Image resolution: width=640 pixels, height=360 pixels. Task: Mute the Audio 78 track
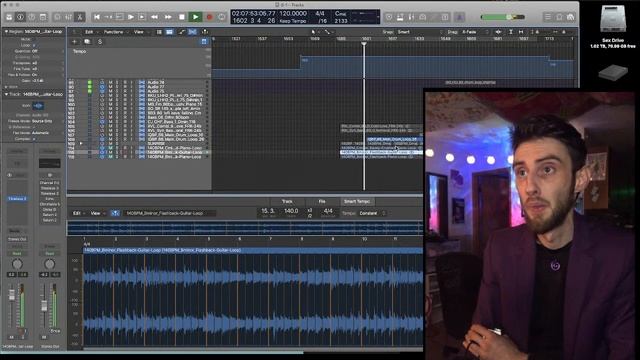[x=111, y=82]
